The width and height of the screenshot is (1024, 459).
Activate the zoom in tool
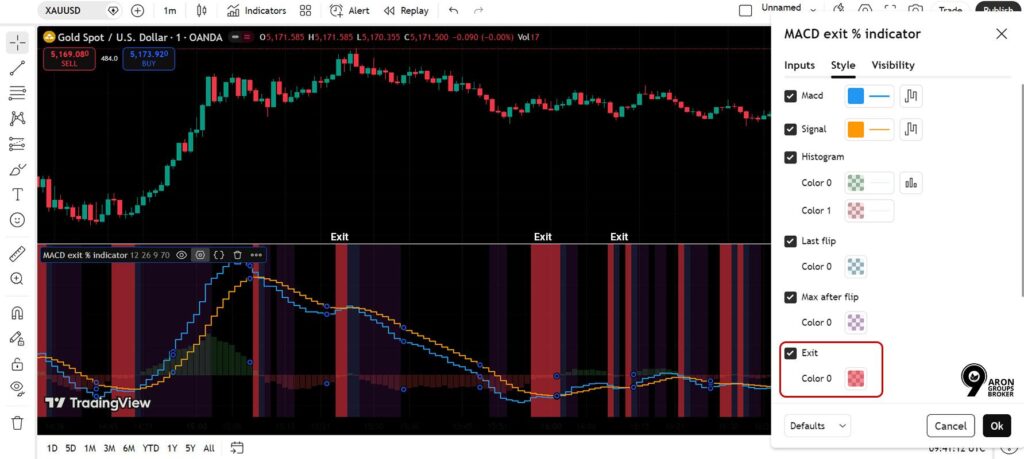point(18,279)
